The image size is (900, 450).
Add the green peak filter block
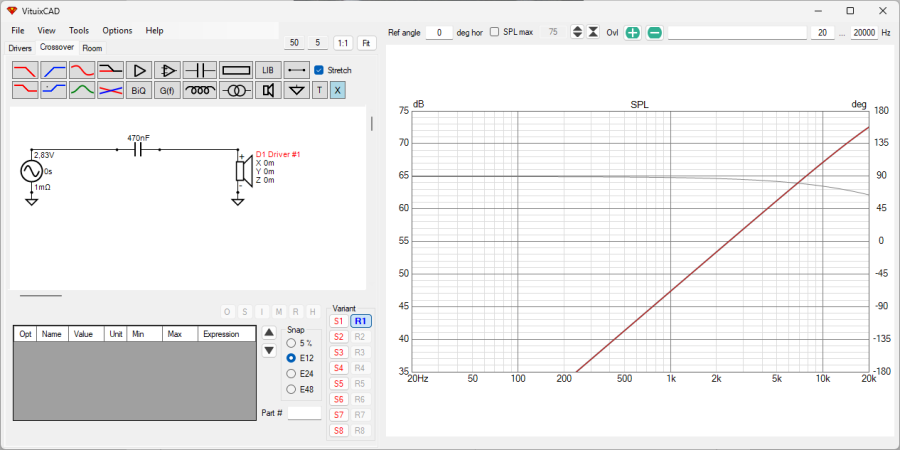click(82, 90)
